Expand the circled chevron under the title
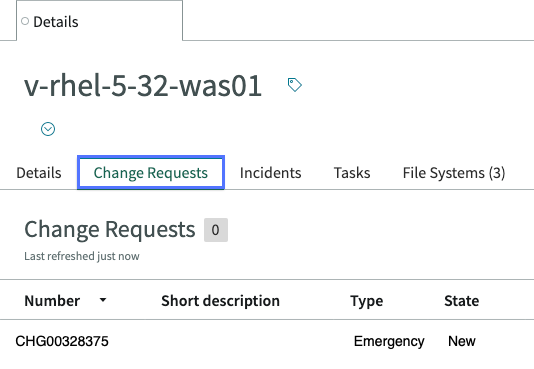This screenshot has height=369, width=534. point(48,129)
